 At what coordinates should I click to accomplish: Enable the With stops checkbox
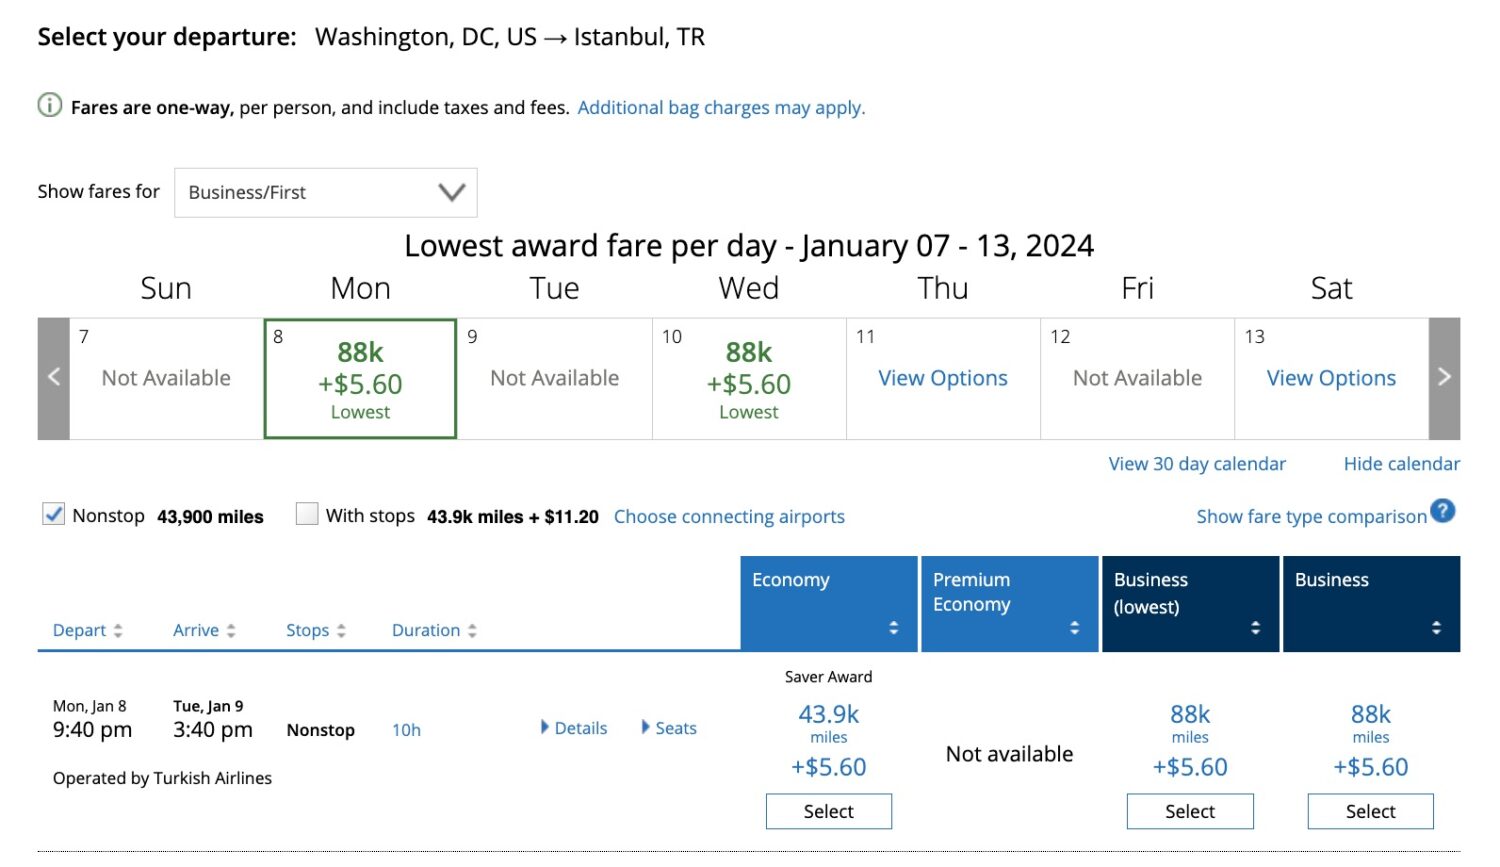(x=307, y=514)
